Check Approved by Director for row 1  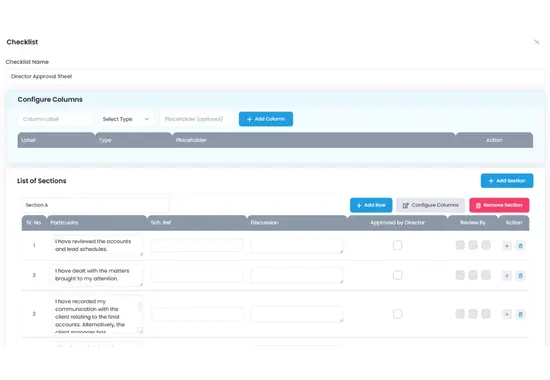[x=397, y=245]
